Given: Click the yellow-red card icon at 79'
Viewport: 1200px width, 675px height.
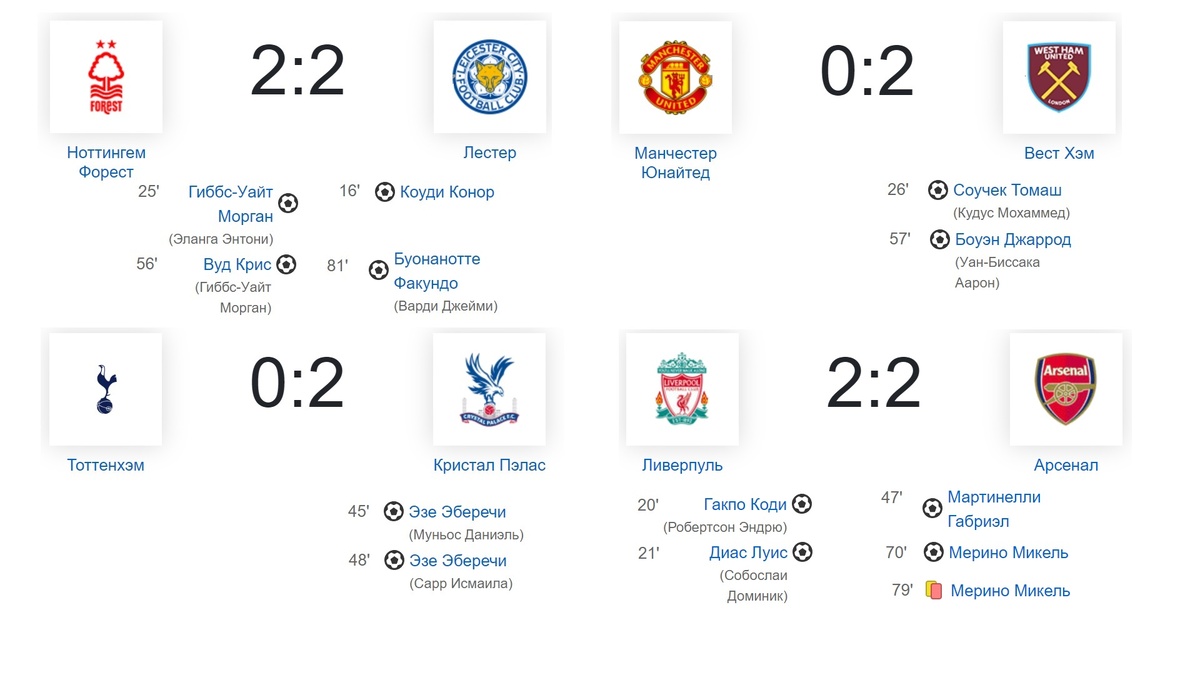Looking at the screenshot, I should (x=934, y=590).
